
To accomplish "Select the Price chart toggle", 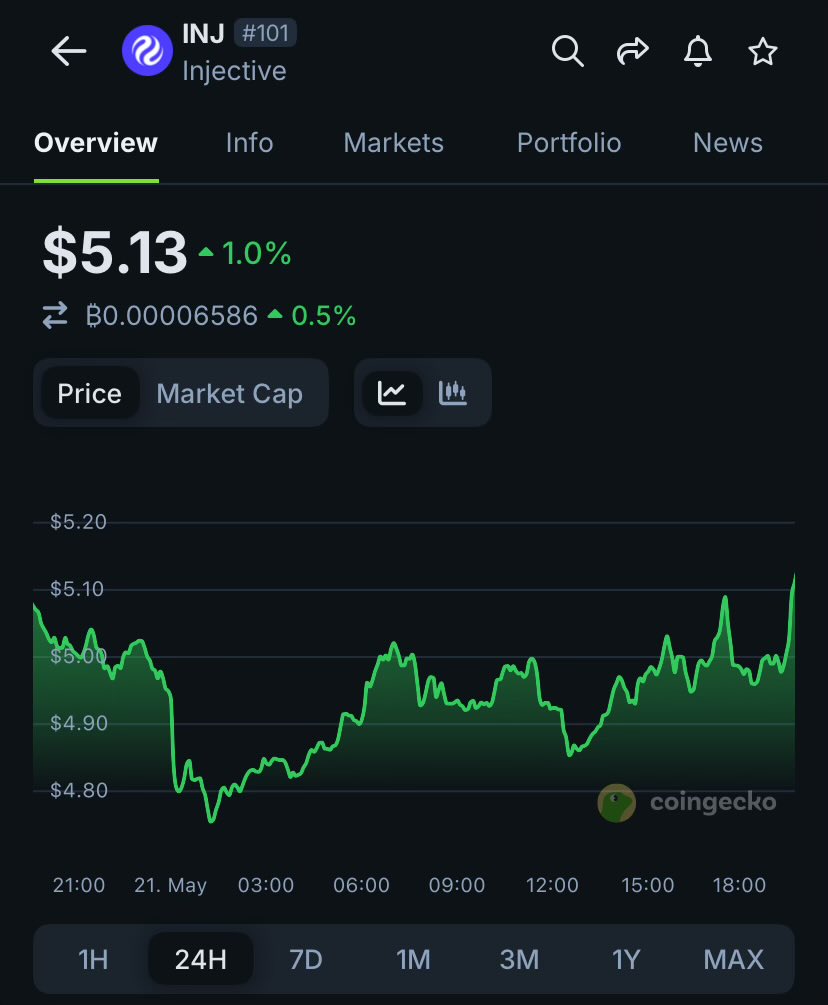I will tap(90, 394).
